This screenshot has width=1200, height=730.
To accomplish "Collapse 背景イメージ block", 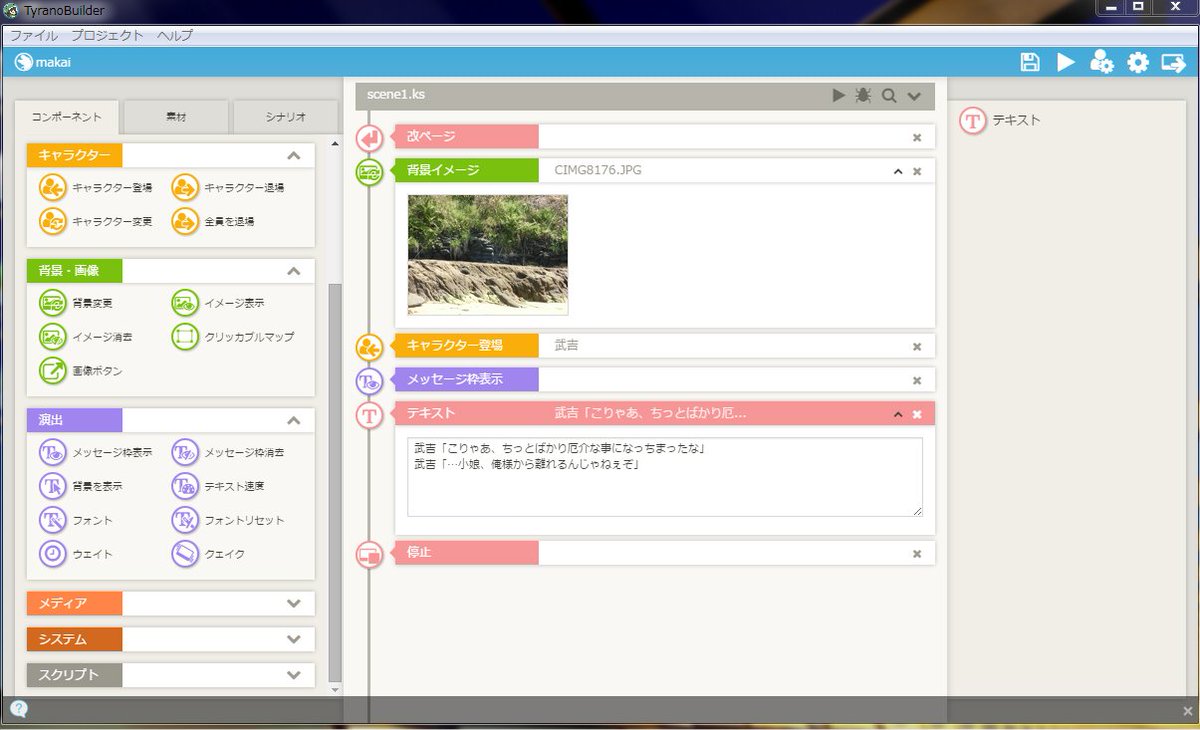I will (x=898, y=171).
